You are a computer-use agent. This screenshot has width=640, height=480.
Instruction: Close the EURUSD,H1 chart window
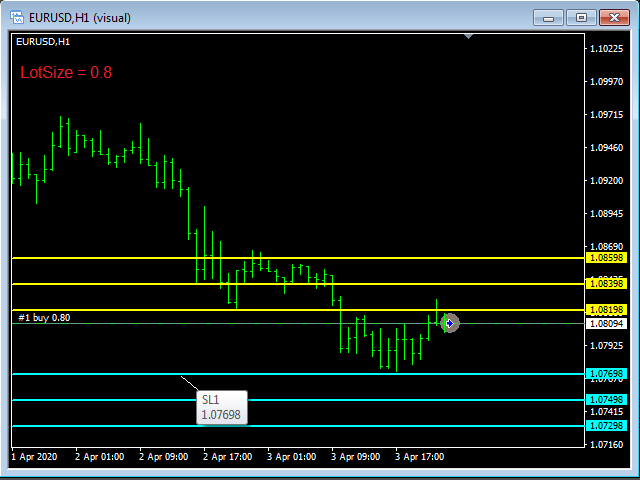pyautogui.click(x=614, y=18)
